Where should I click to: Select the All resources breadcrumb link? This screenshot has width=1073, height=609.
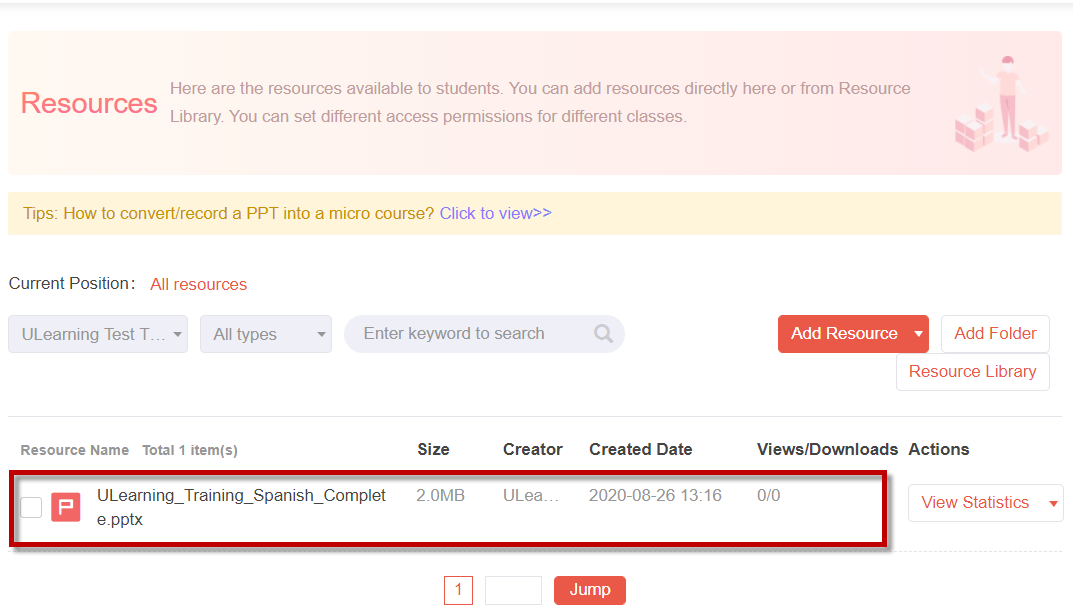coord(198,285)
